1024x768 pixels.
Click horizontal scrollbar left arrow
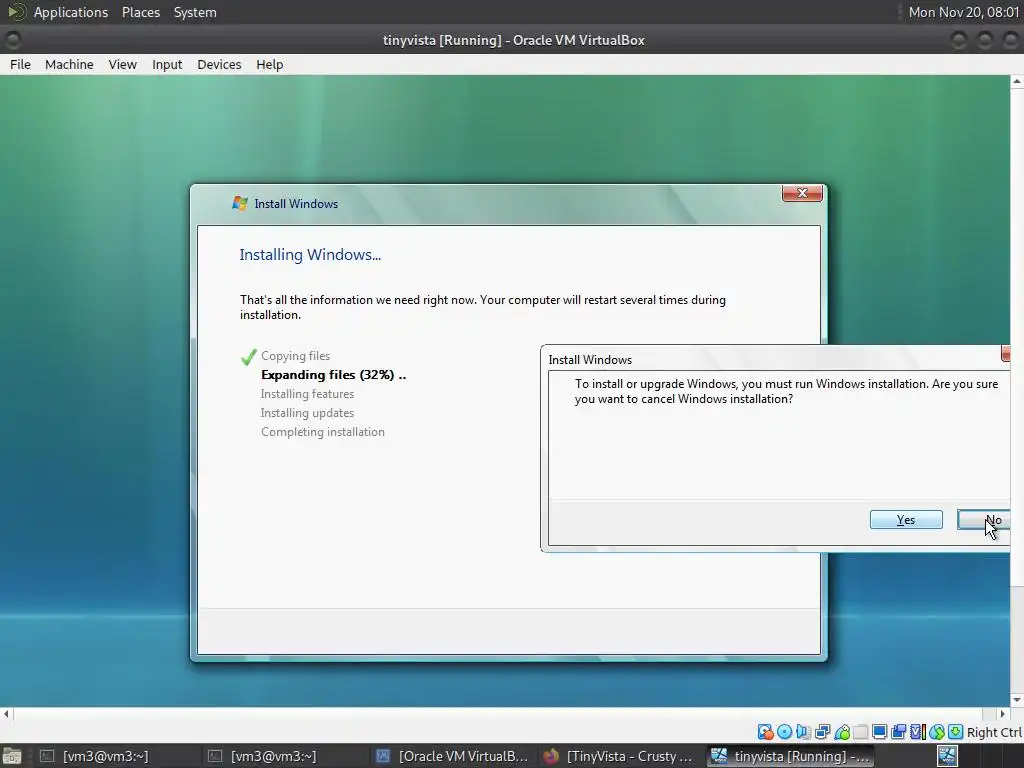[x=7, y=714]
